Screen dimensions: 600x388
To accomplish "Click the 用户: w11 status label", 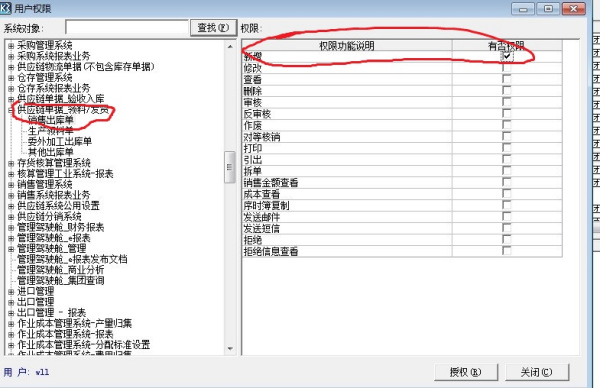I will (x=26, y=372).
